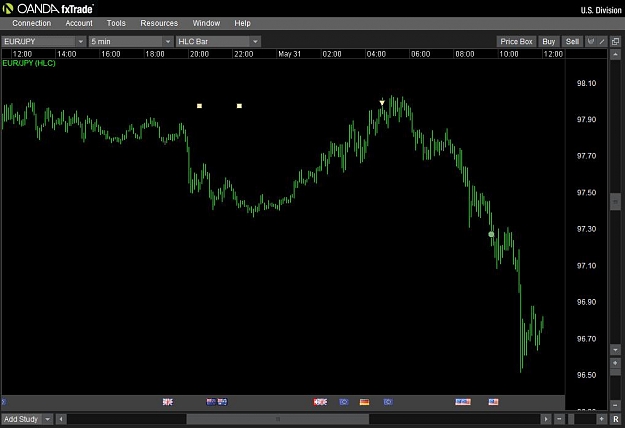Click the 97.30 price axis label
This screenshot has width=625, height=428.
(586, 229)
